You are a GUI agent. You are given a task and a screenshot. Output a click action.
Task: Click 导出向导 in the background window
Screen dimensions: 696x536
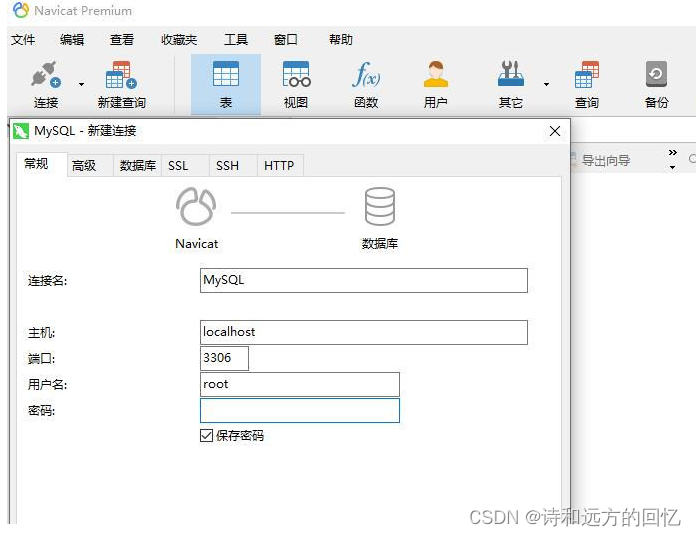pyautogui.click(x=606, y=160)
